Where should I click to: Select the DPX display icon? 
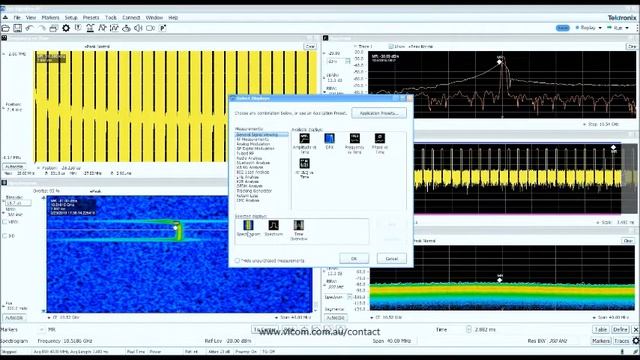[x=329, y=139]
